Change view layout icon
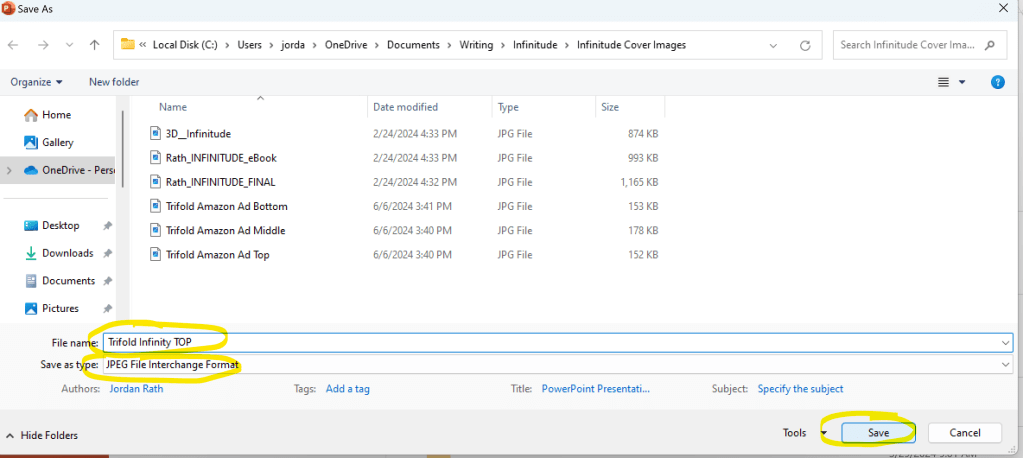Image resolution: width=1023 pixels, height=458 pixels. (943, 82)
